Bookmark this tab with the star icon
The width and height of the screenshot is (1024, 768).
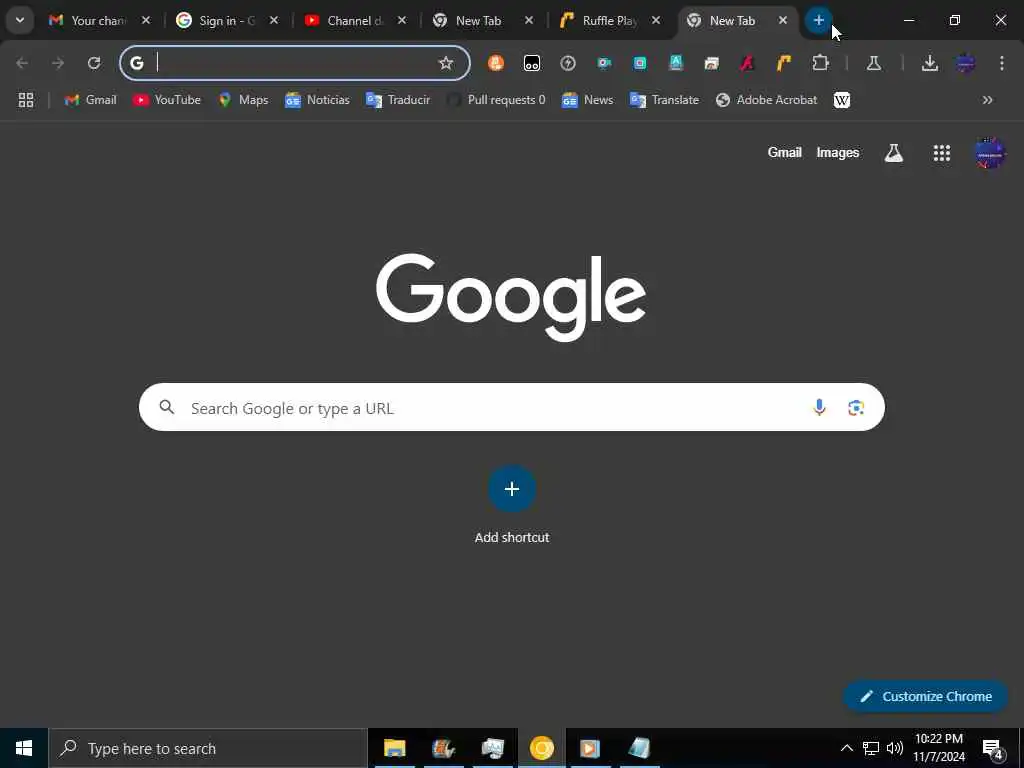coord(446,63)
